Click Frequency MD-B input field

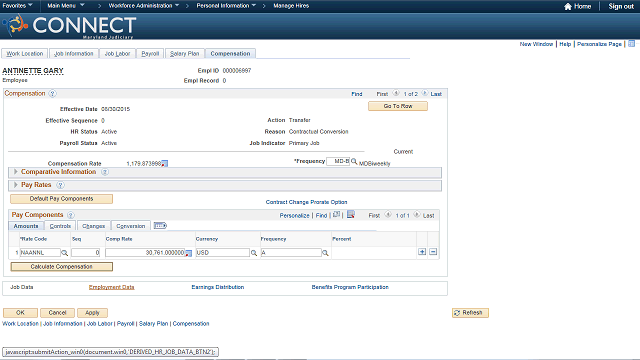[338, 161]
